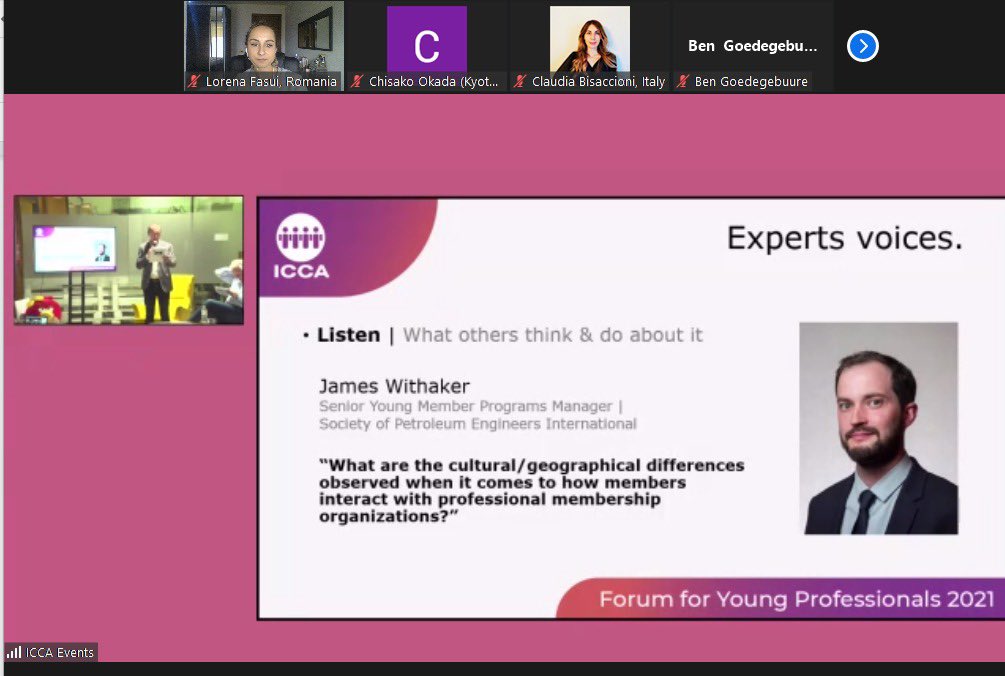Viewport: 1005px width, 676px height.
Task: Select Ben Goedegebuure's participant tile
Action: [753, 45]
